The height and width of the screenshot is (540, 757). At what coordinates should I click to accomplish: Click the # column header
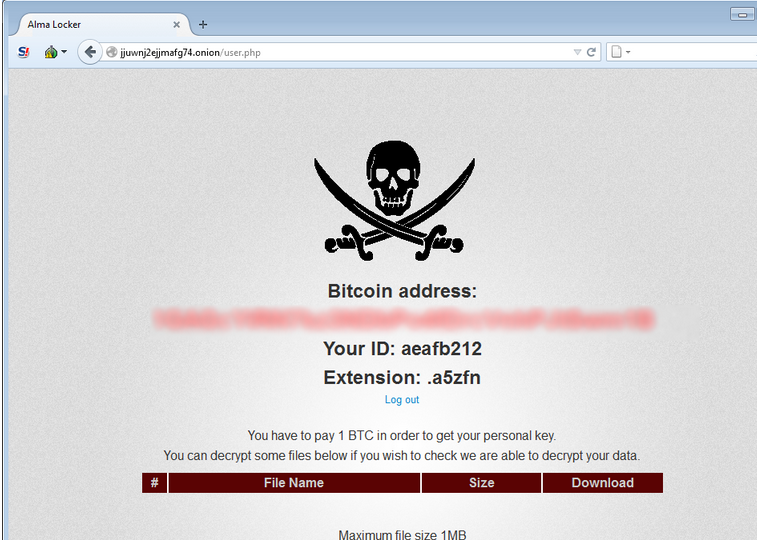(154, 483)
